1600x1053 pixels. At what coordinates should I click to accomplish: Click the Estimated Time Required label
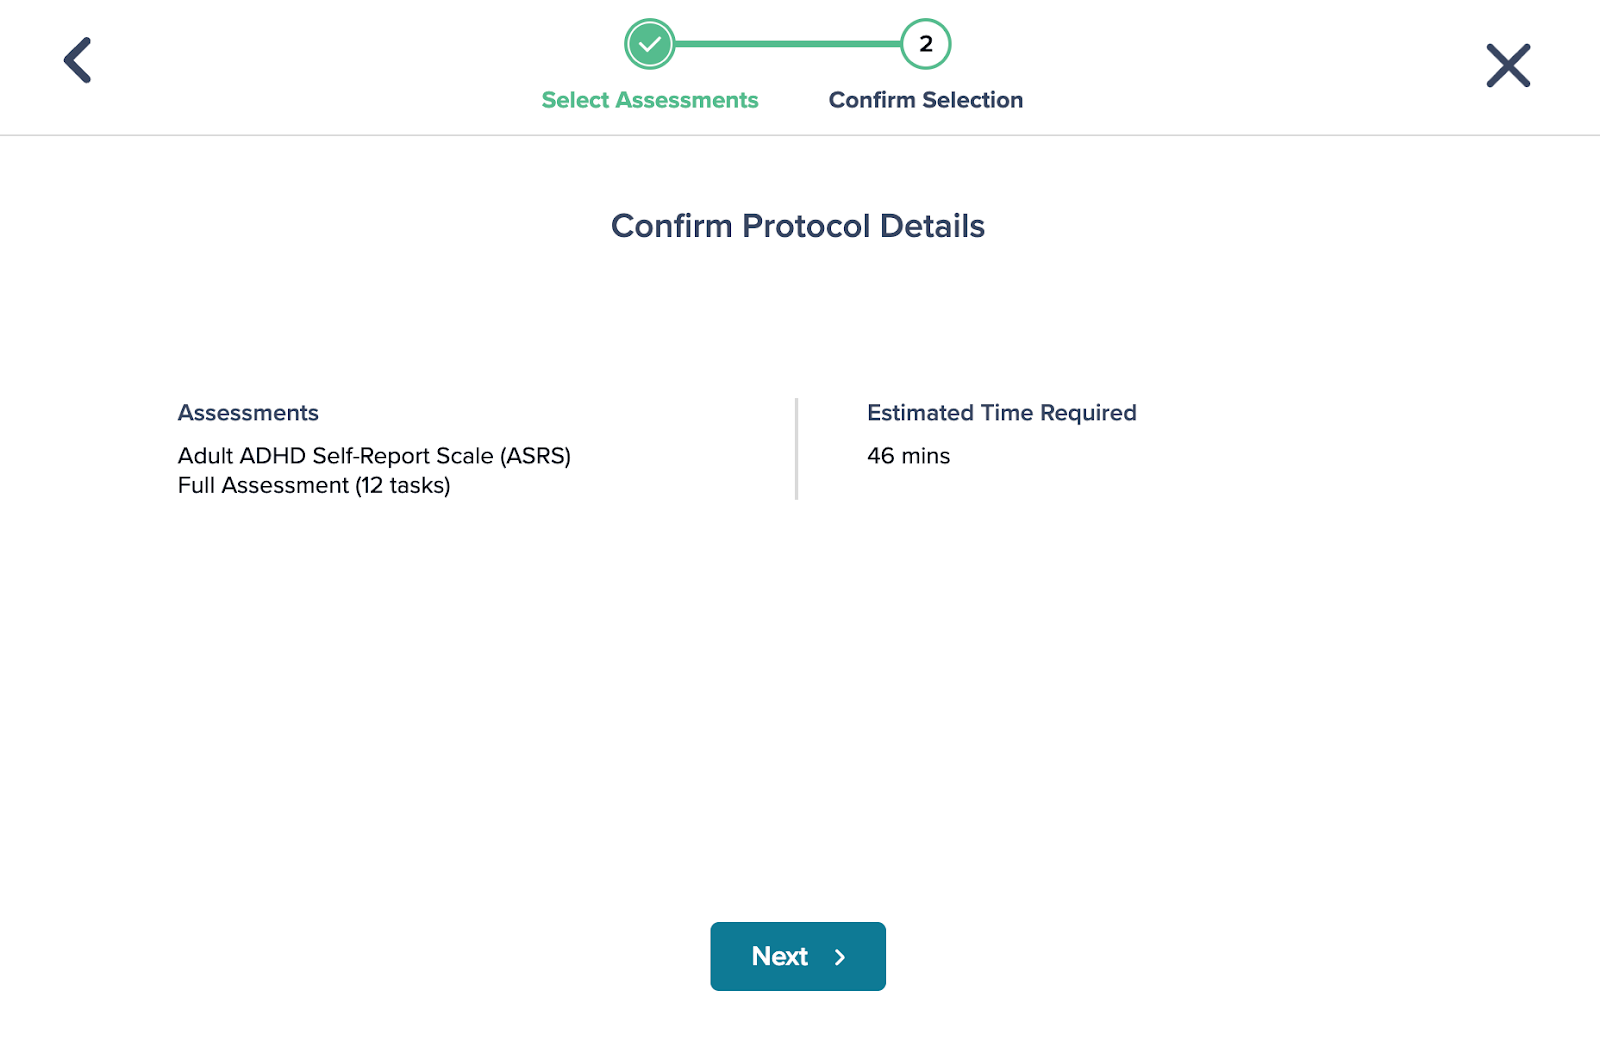pos(1002,413)
